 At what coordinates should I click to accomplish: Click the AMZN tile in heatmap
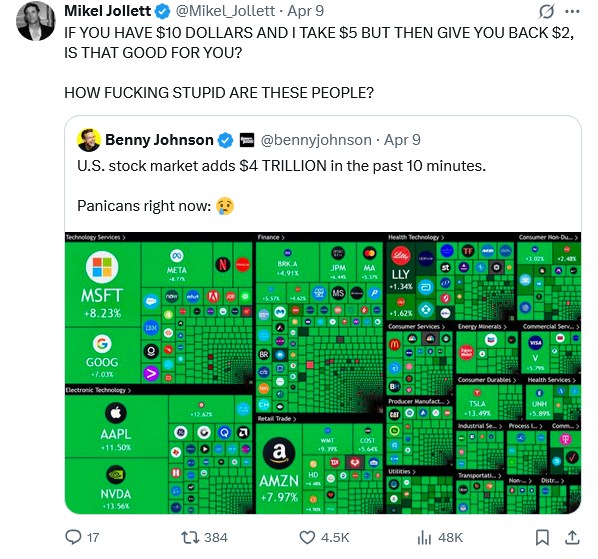[279, 469]
